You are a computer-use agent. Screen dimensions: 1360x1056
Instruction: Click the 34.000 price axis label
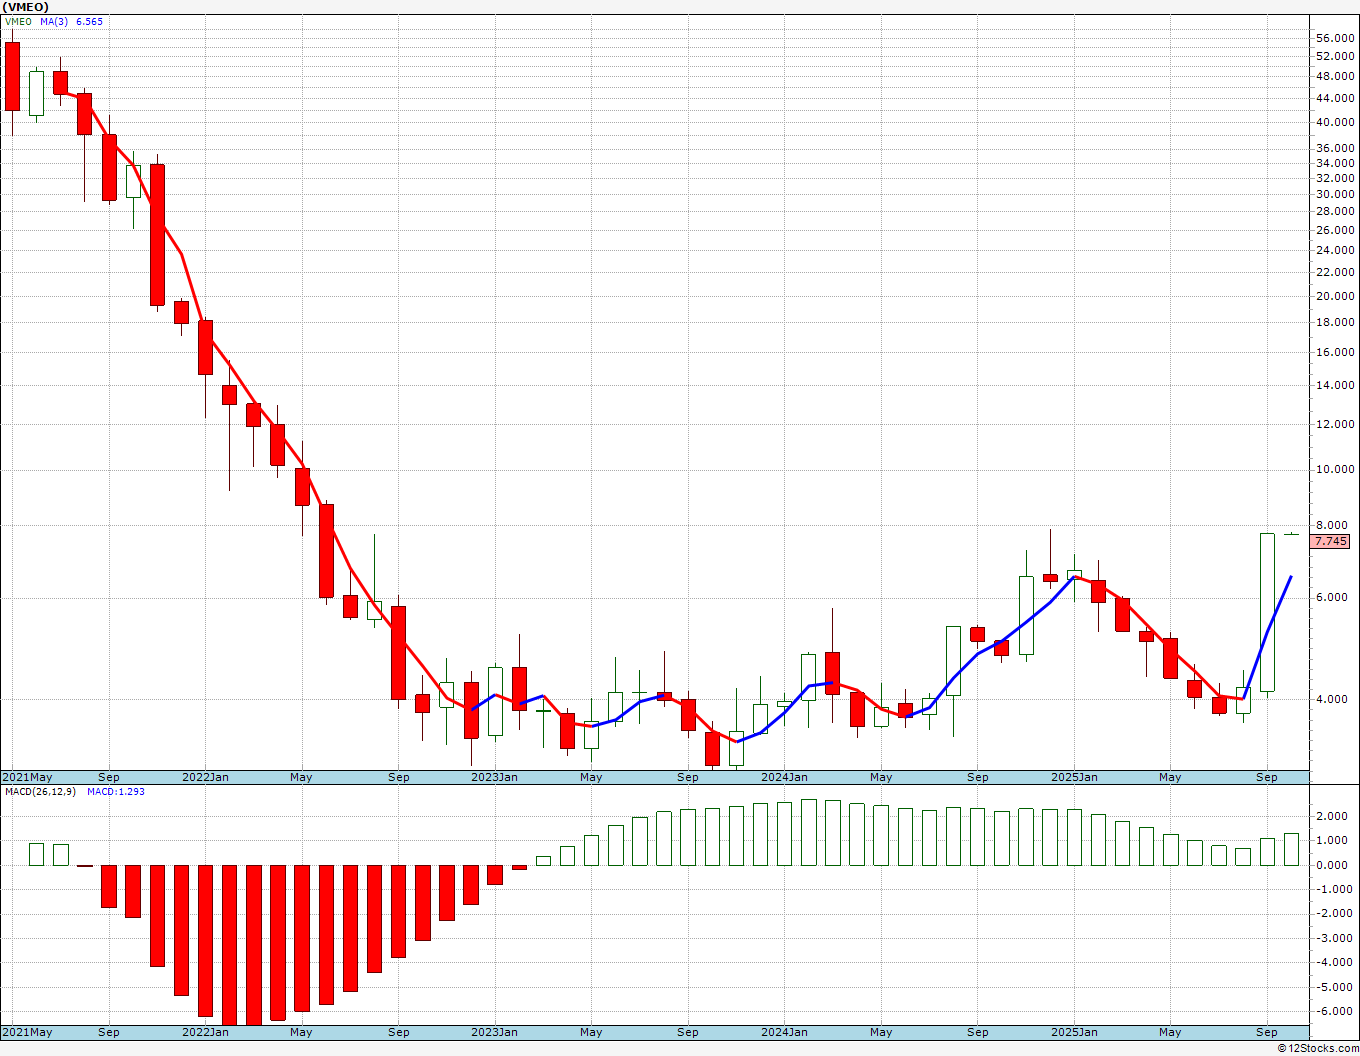pyautogui.click(x=1336, y=163)
